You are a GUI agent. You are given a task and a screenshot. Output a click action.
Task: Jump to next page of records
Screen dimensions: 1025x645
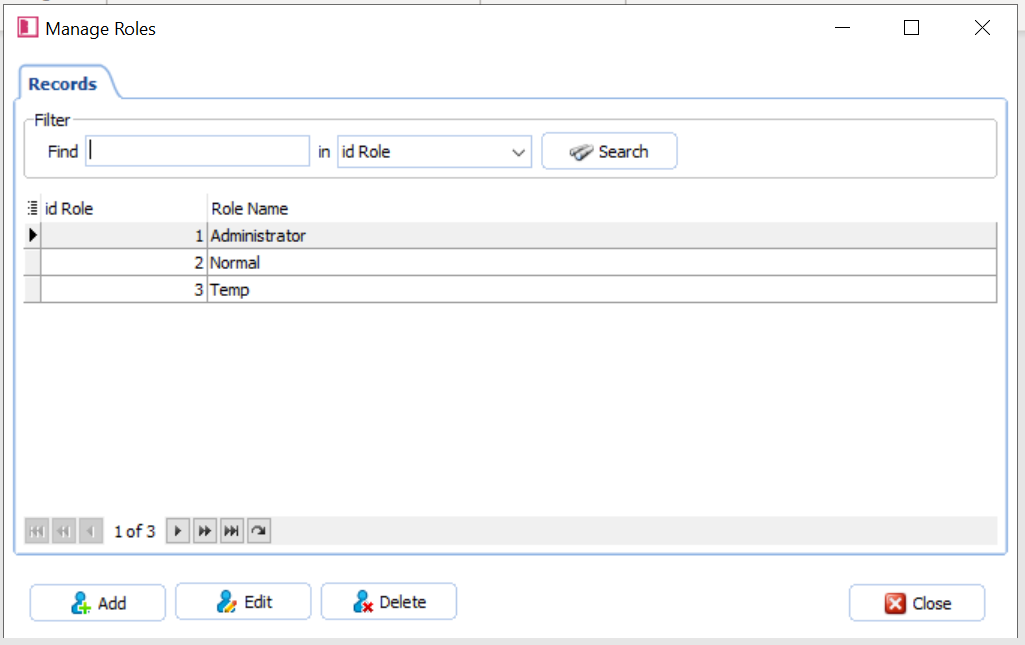205,531
